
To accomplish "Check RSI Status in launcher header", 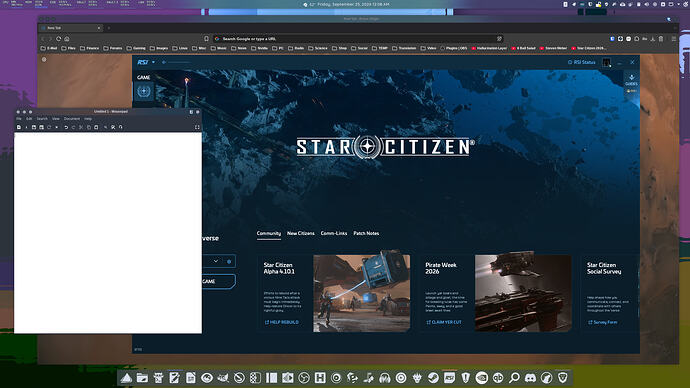I will [x=581, y=62].
